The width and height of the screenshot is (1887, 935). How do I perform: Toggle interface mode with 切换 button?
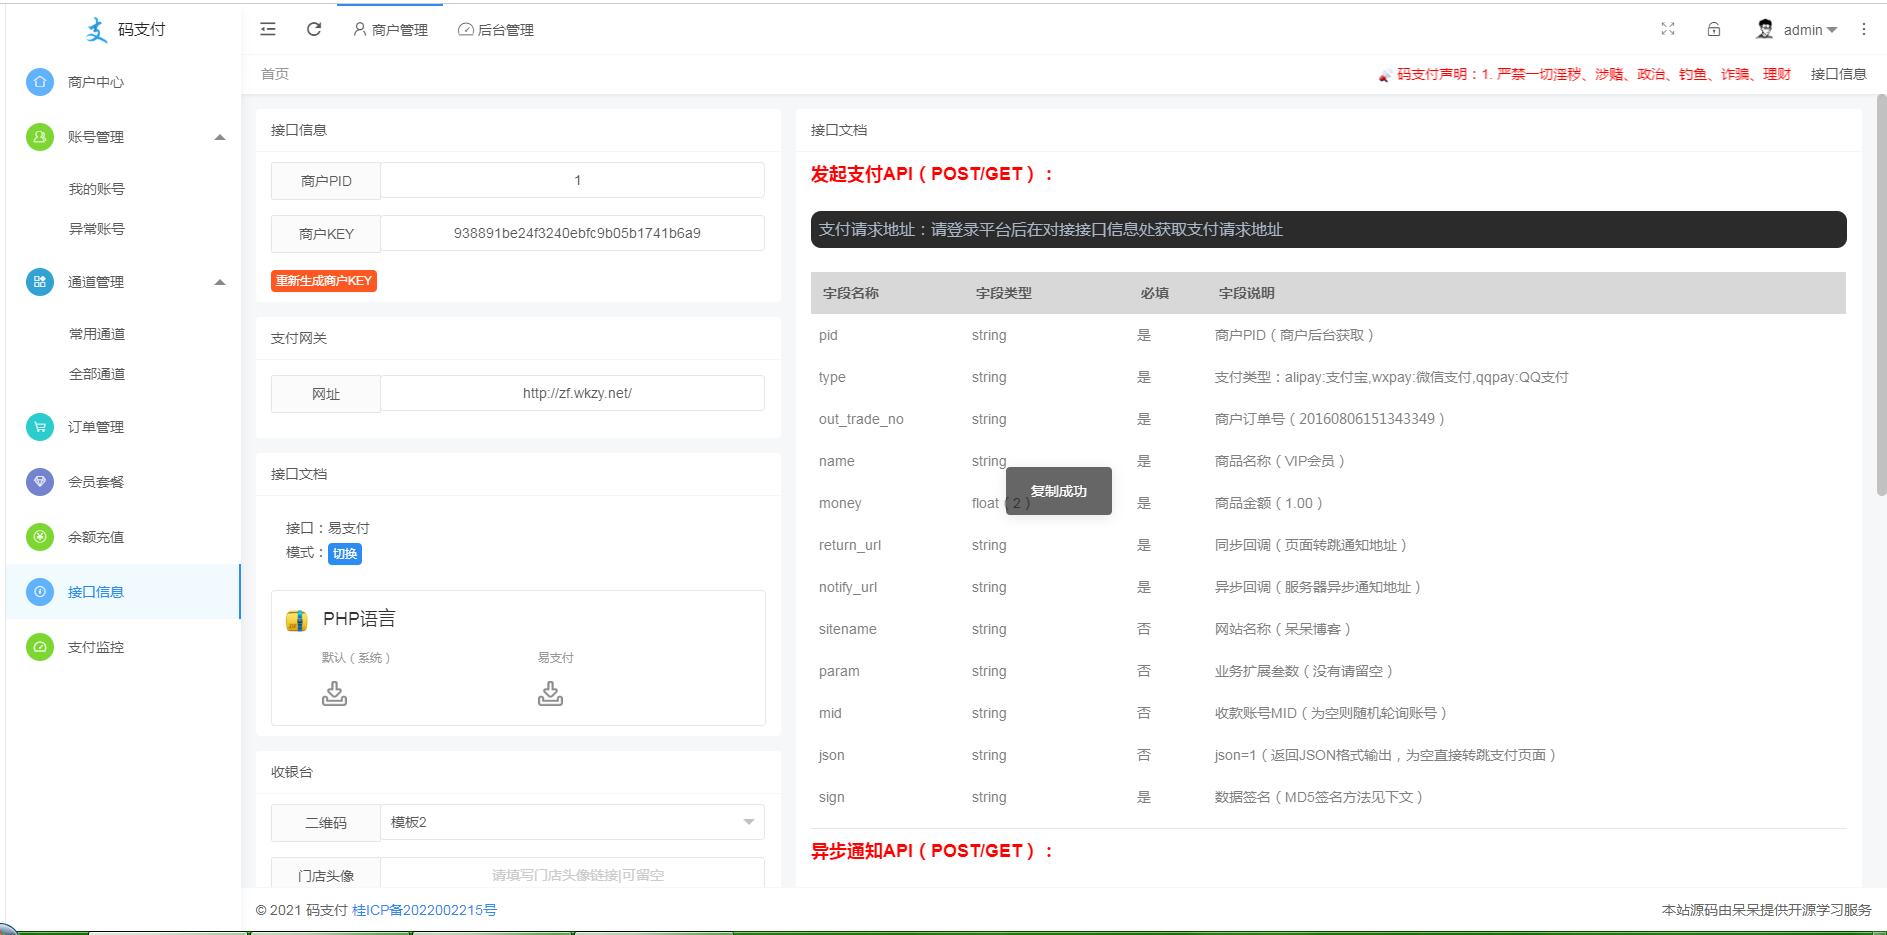tap(345, 554)
